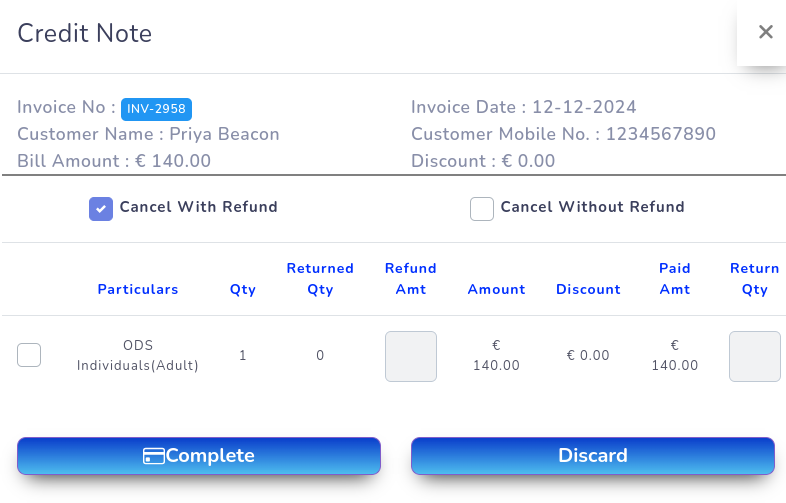Click the Customer Name Priya Beacon text
Viewport: 786px width, 503px height.
point(148,134)
